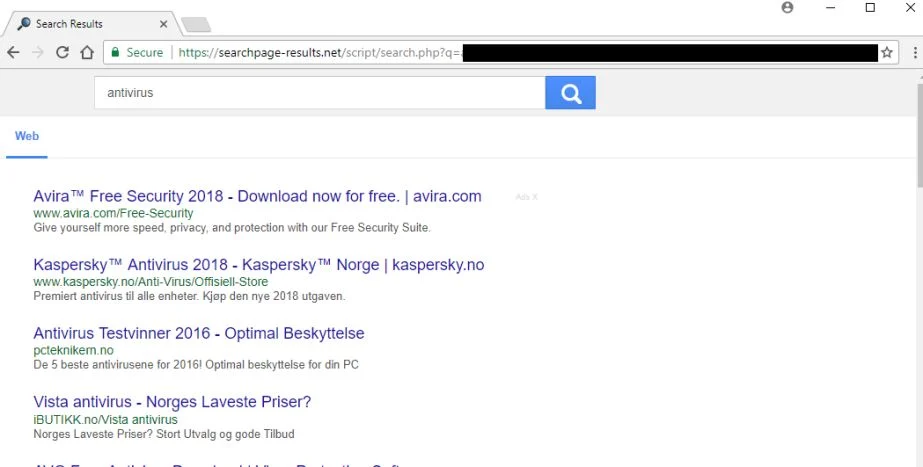
Task: Open the Kaspersky Antivirus 2018 result
Action: coord(258,265)
